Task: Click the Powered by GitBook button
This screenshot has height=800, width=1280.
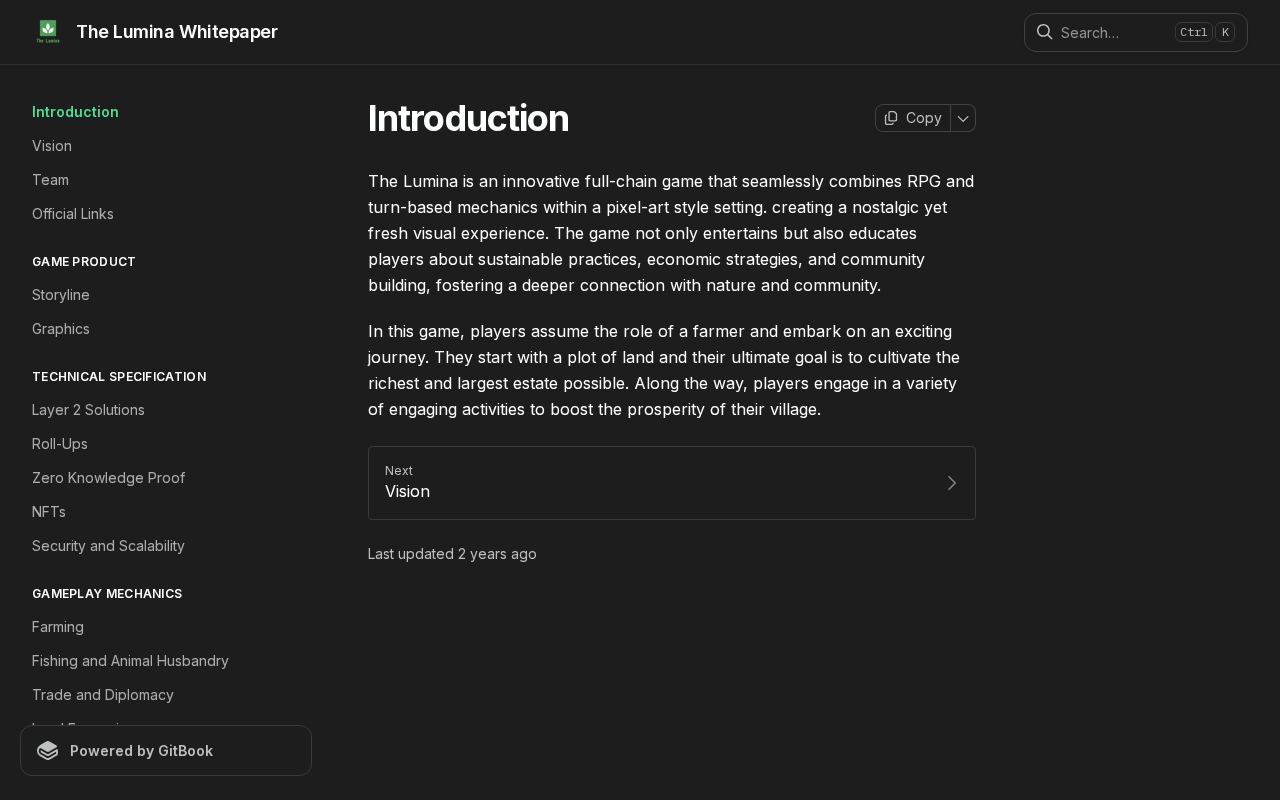Action: coord(166,751)
